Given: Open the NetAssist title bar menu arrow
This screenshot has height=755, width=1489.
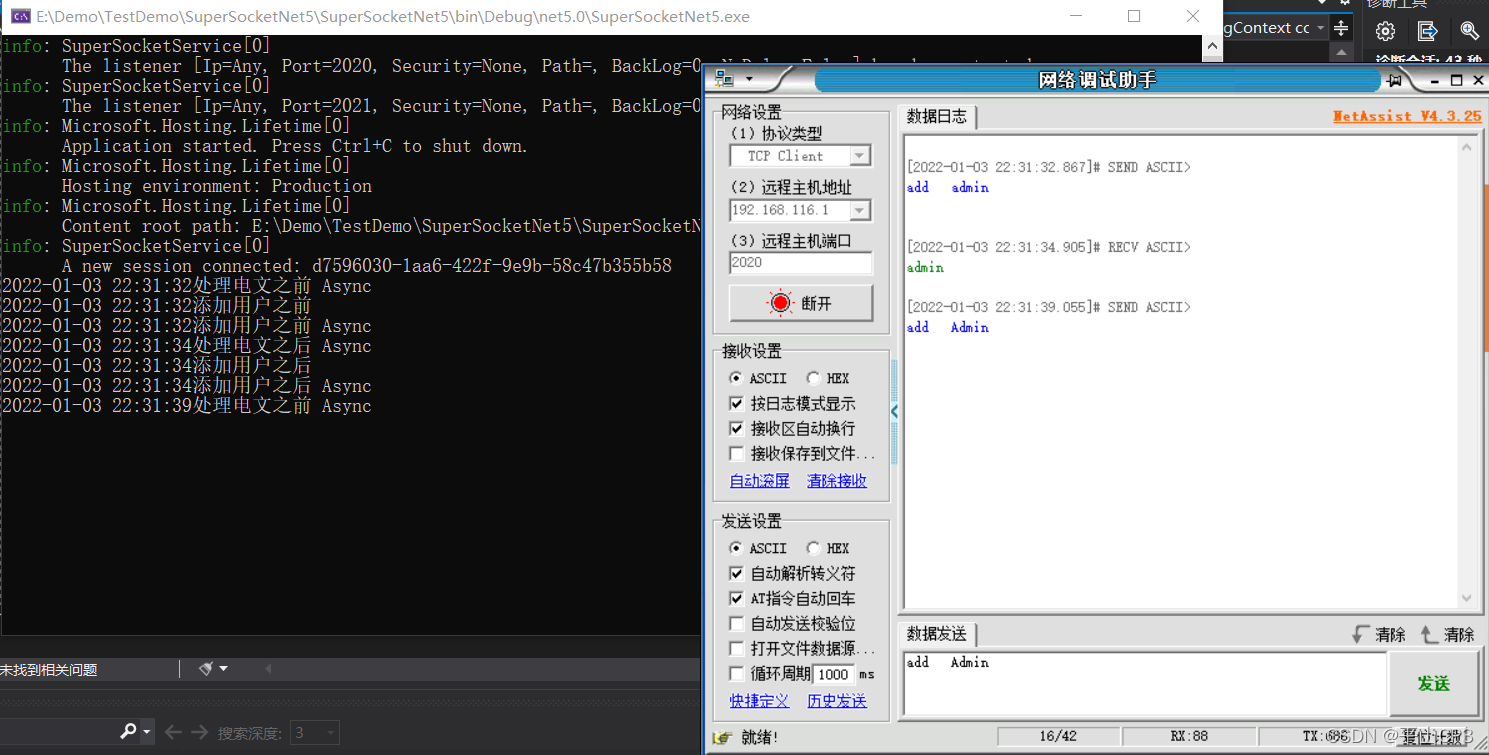Looking at the screenshot, I should (x=749, y=80).
